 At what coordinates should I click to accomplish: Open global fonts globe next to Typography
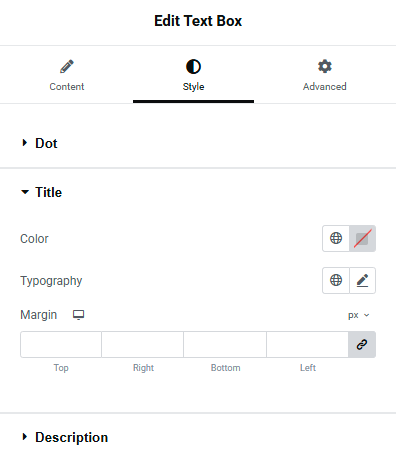336,280
